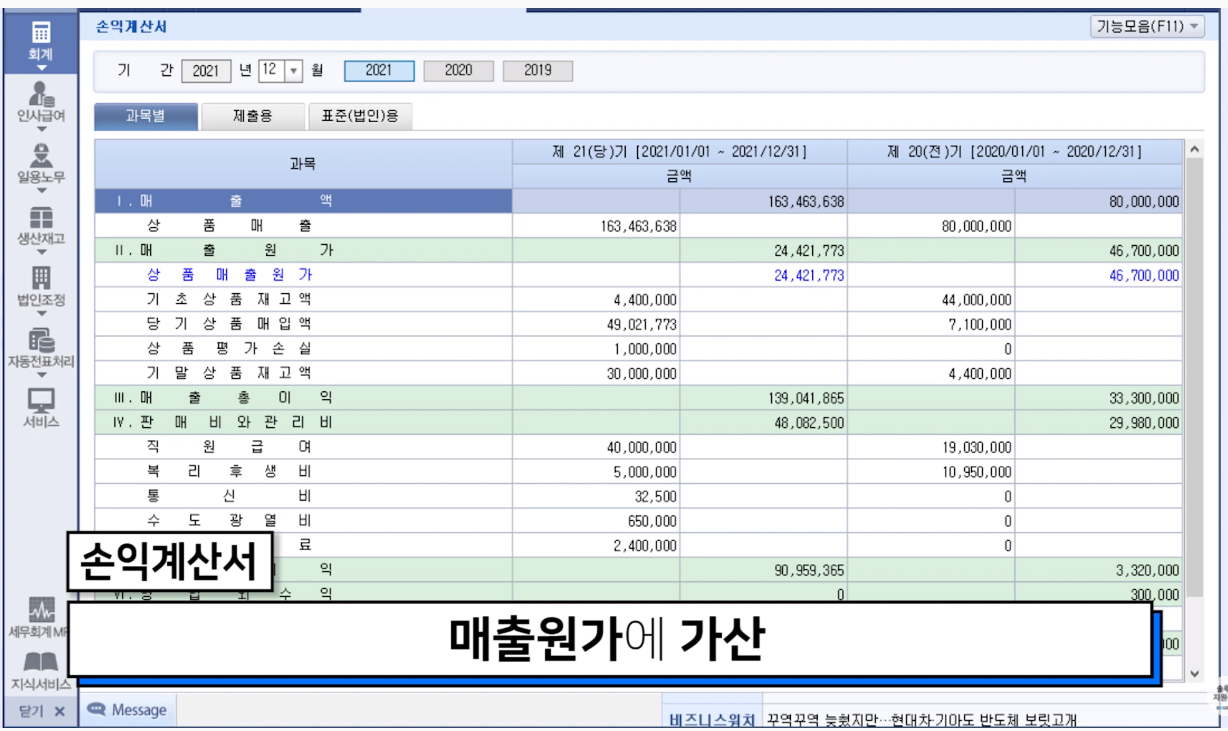Image resolution: width=1228 pixels, height=731 pixels.
Task: Expand the arrow under 자동전표처리
Action: point(41,374)
